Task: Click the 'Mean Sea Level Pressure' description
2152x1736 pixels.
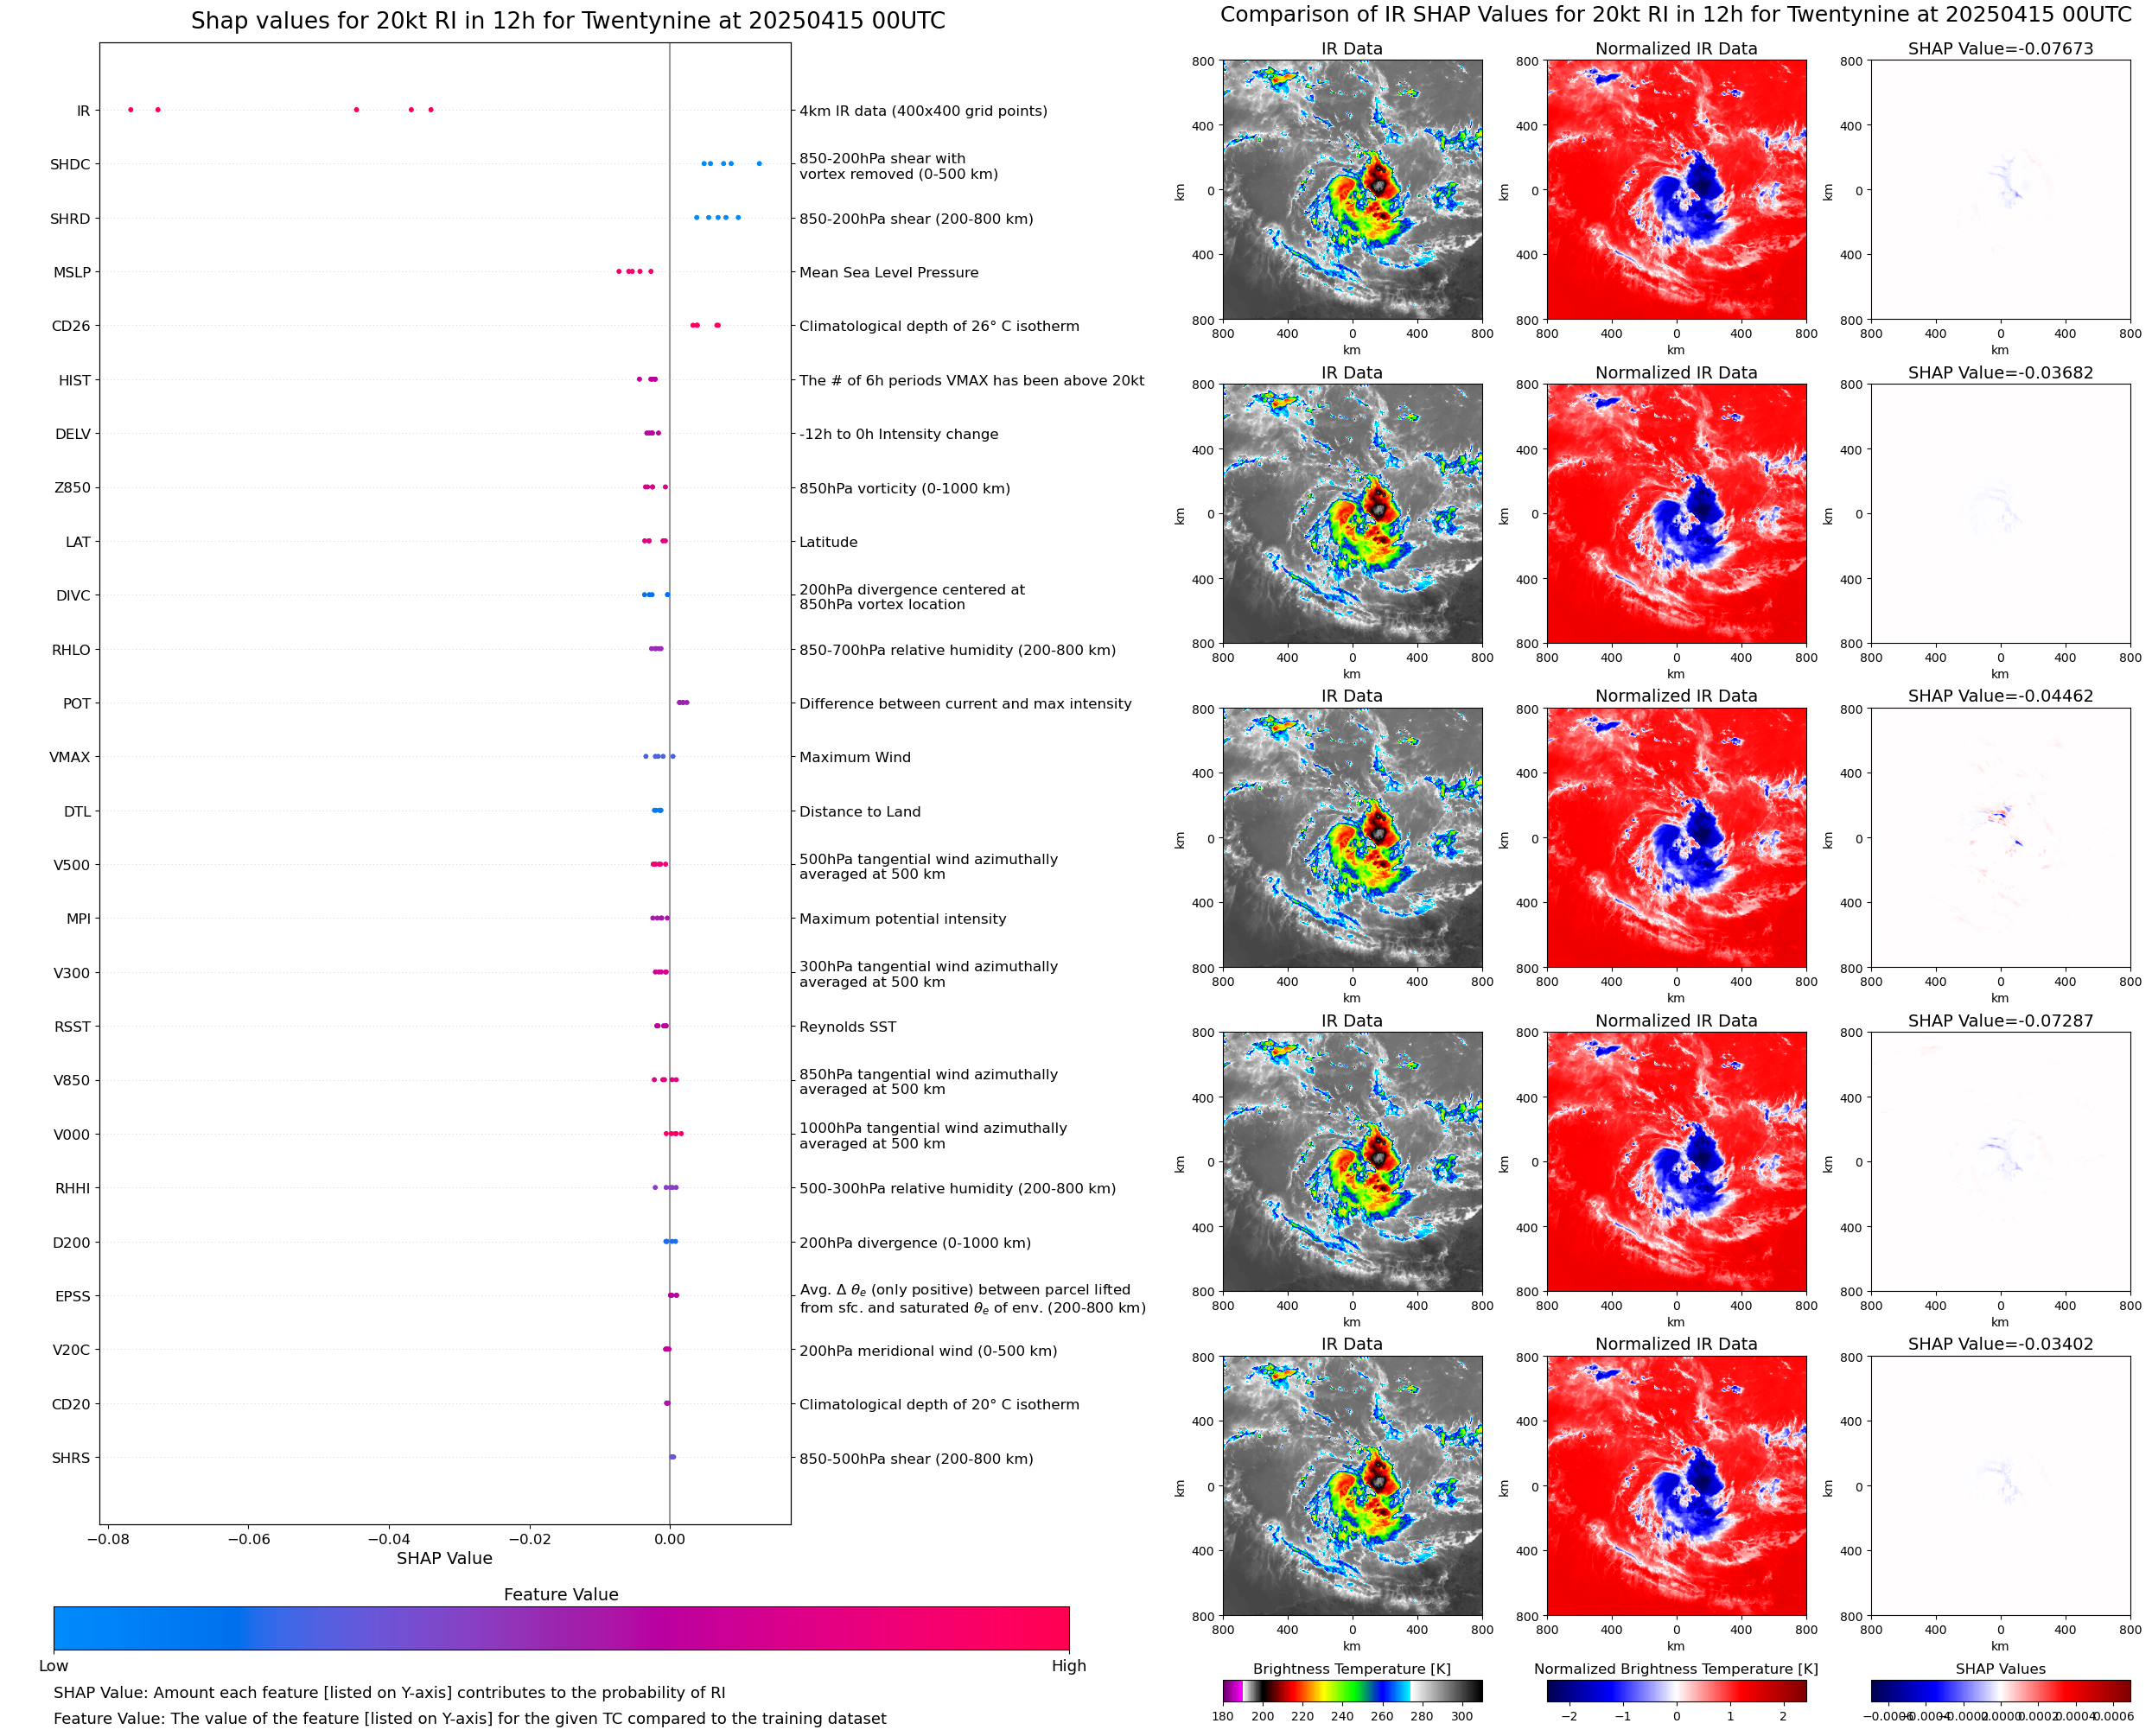Action: coord(888,272)
